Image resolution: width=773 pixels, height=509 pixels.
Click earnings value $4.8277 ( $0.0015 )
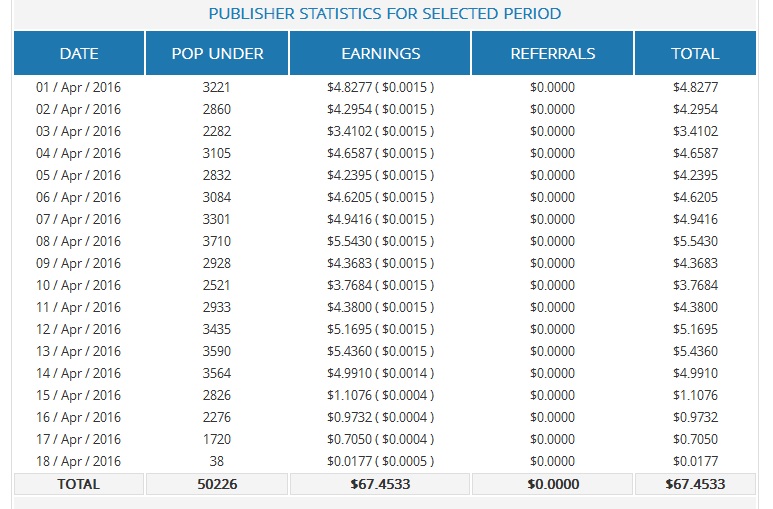pyautogui.click(x=380, y=87)
